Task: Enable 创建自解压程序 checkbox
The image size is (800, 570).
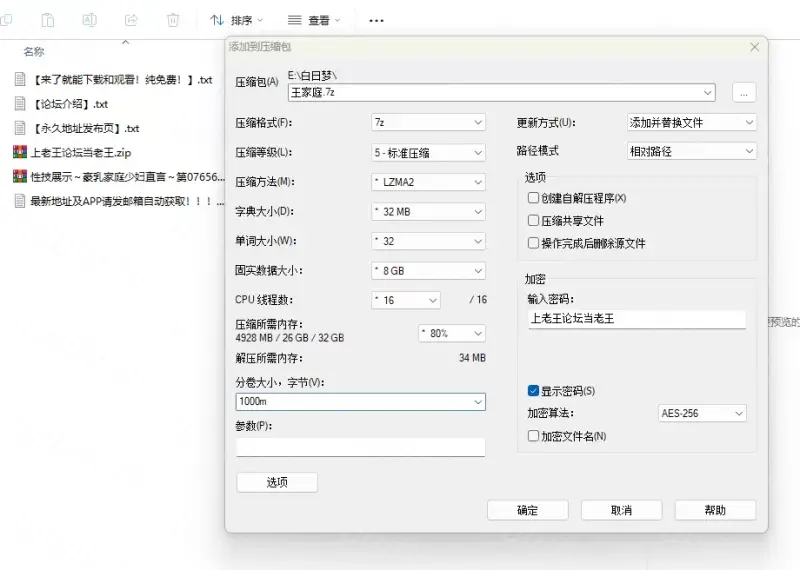Action: [x=534, y=198]
